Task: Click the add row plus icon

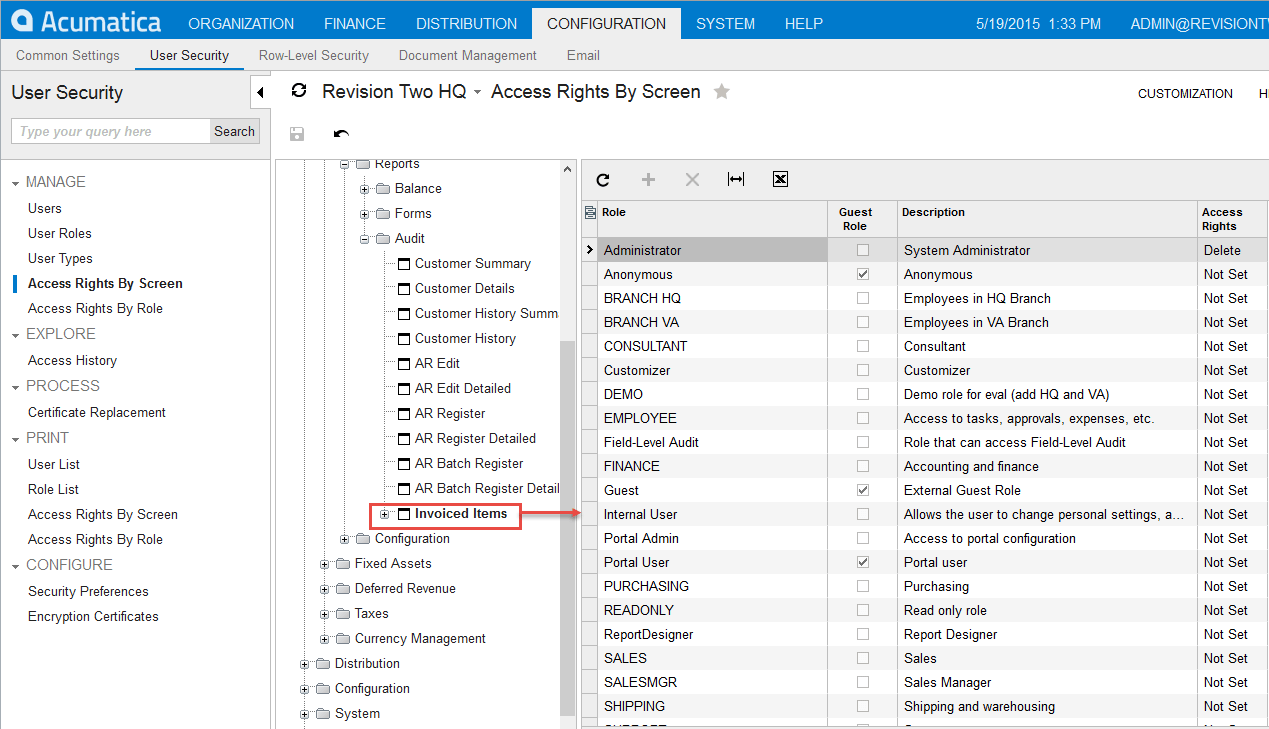Action: coord(648,180)
